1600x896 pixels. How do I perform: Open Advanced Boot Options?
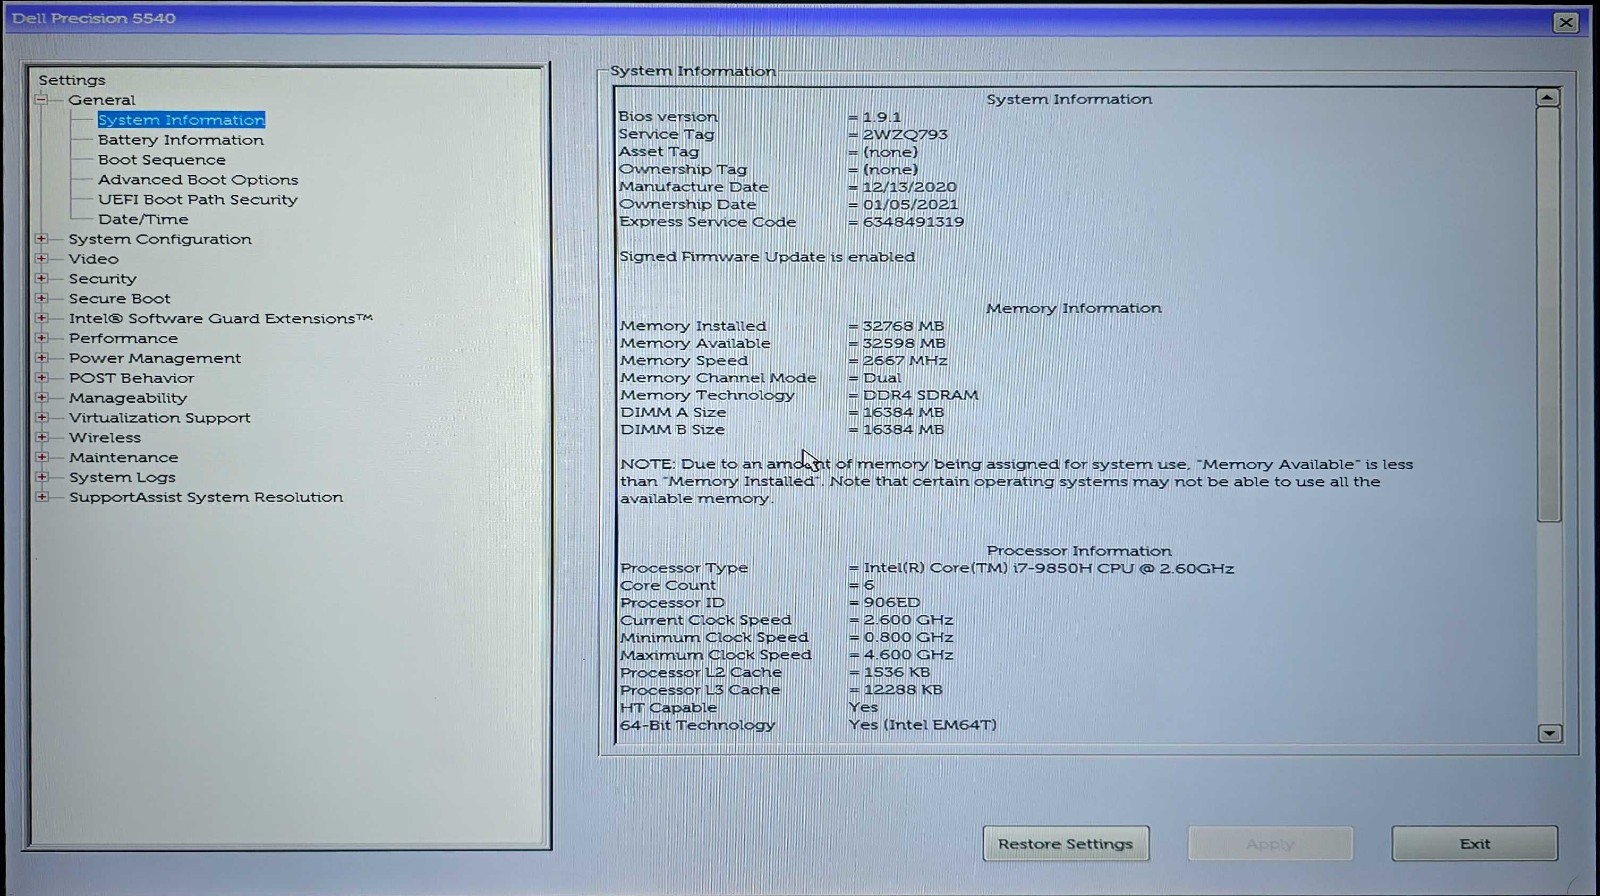tap(198, 180)
